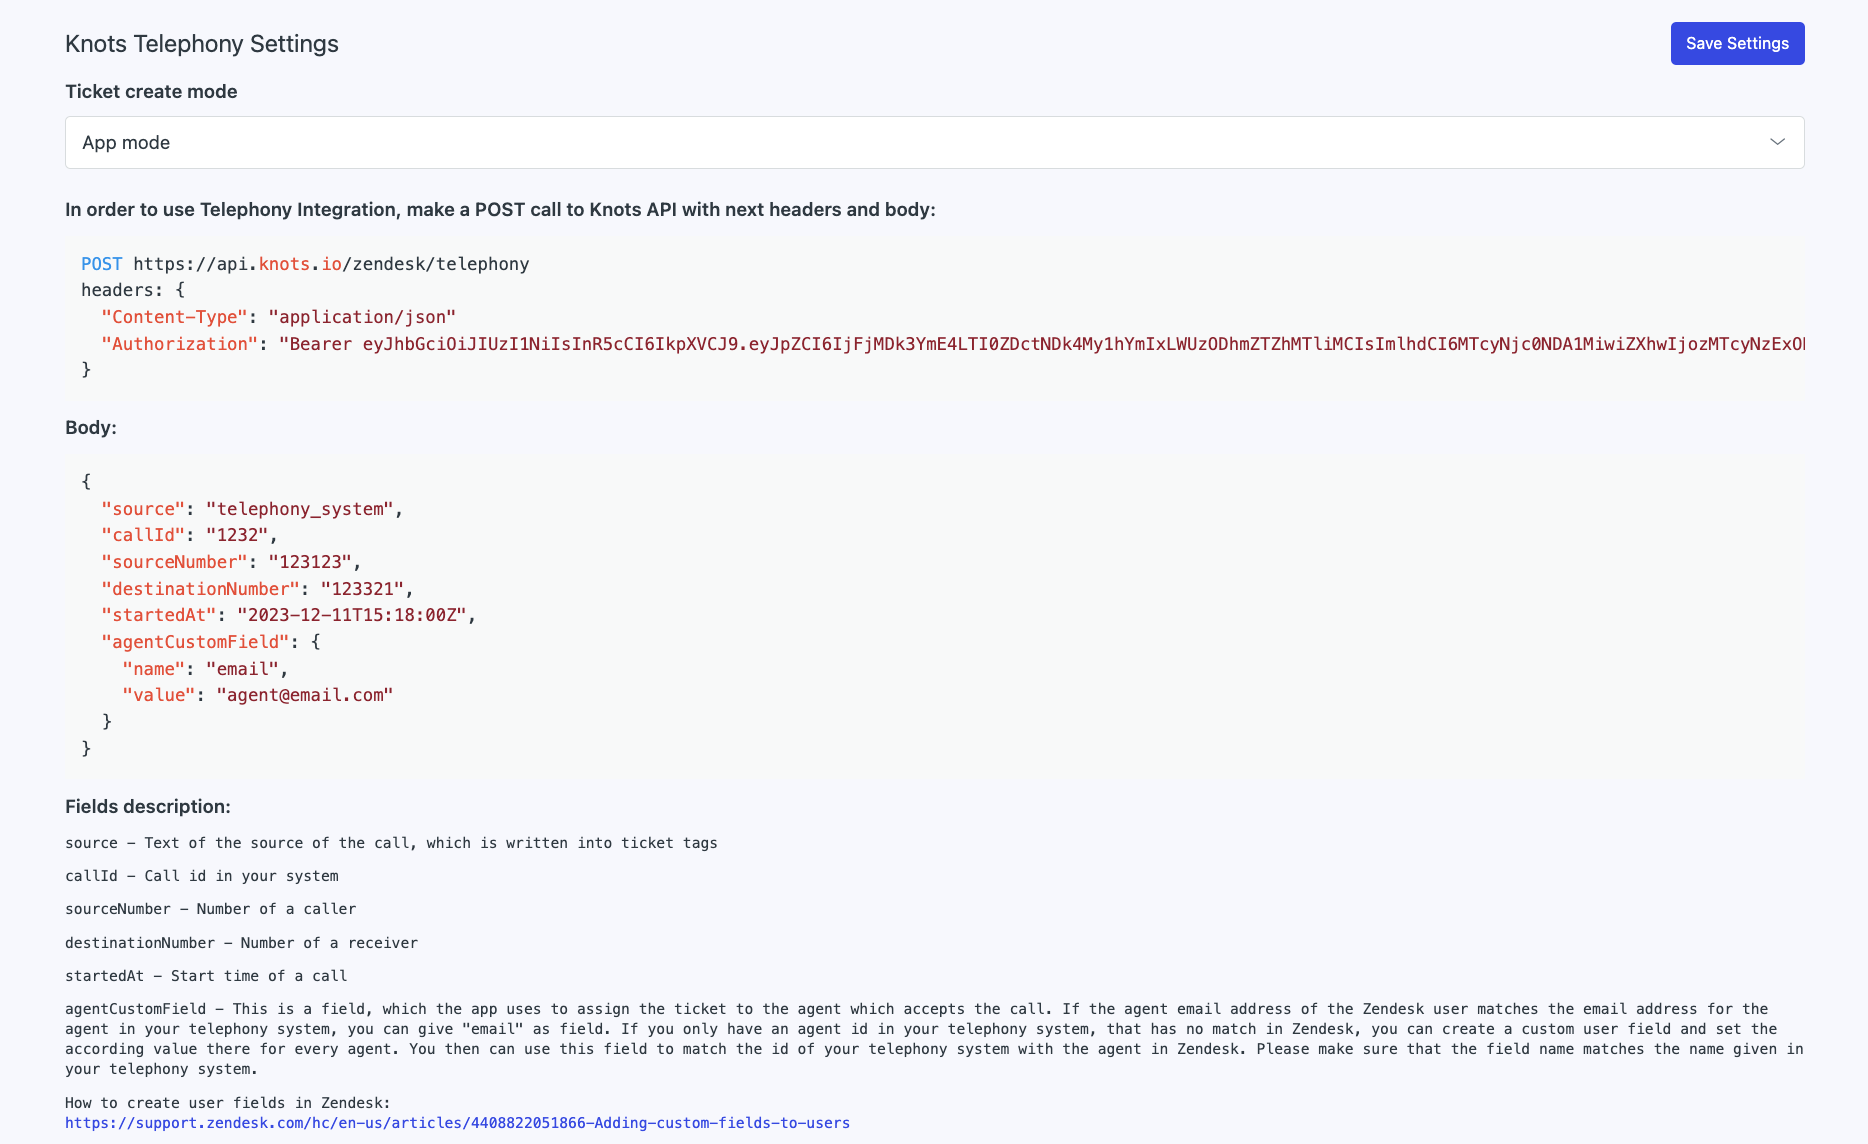The image size is (1868, 1144).
Task: Click the "startedAt" timestamp line
Action: (x=289, y=615)
